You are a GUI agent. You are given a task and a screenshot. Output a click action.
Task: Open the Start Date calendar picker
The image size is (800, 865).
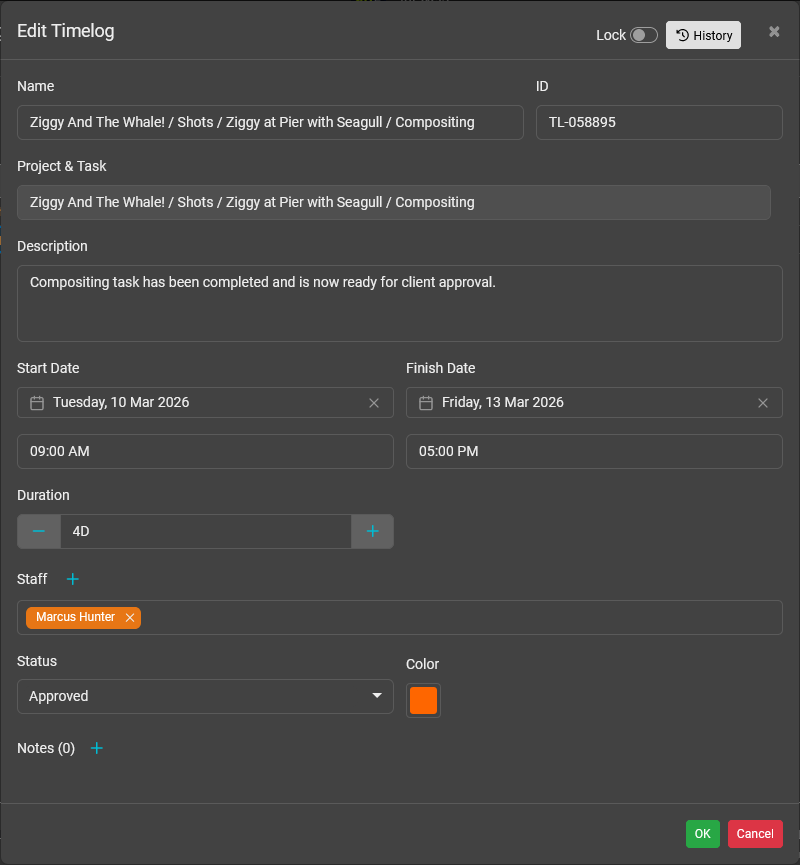click(37, 403)
